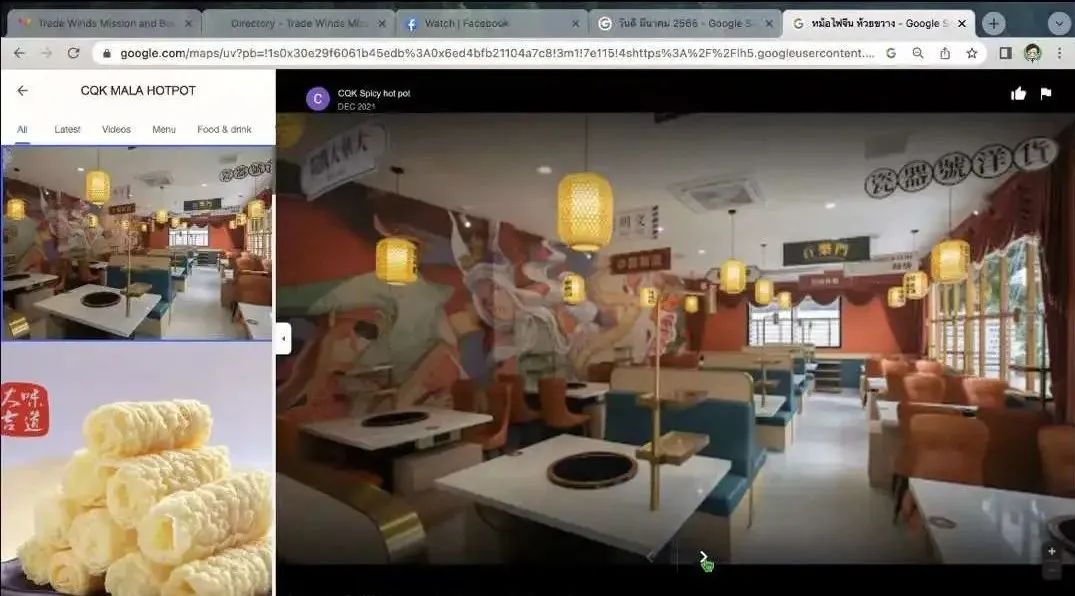1075x596 pixels.
Task: Zoom in on the photo with plus button
Action: point(1051,551)
